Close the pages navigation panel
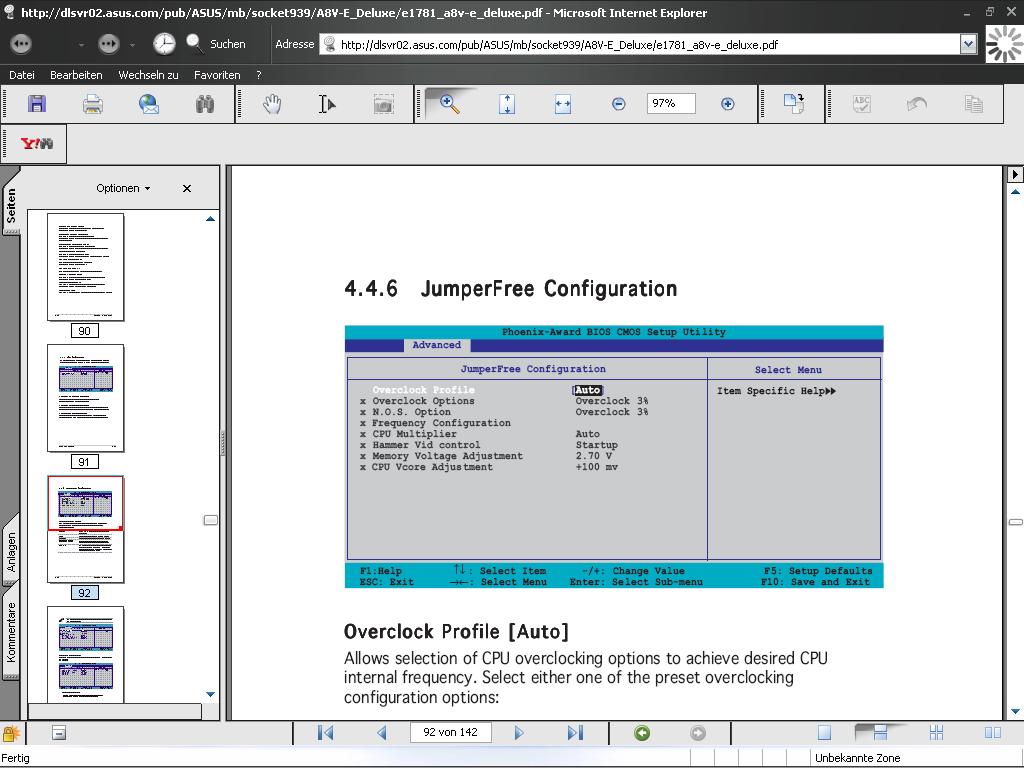Viewport: 1024px width, 768px height. [187, 188]
